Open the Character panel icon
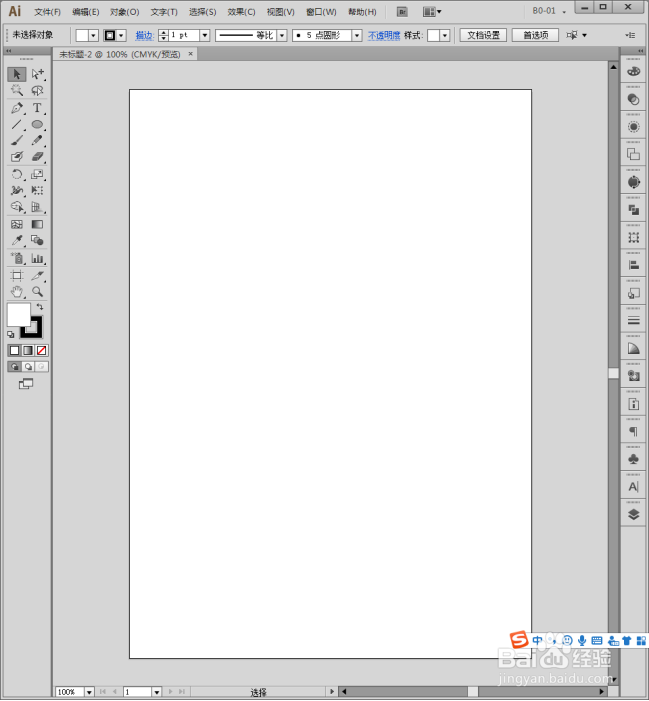Viewport: 649px width, 701px height. pos(633,486)
